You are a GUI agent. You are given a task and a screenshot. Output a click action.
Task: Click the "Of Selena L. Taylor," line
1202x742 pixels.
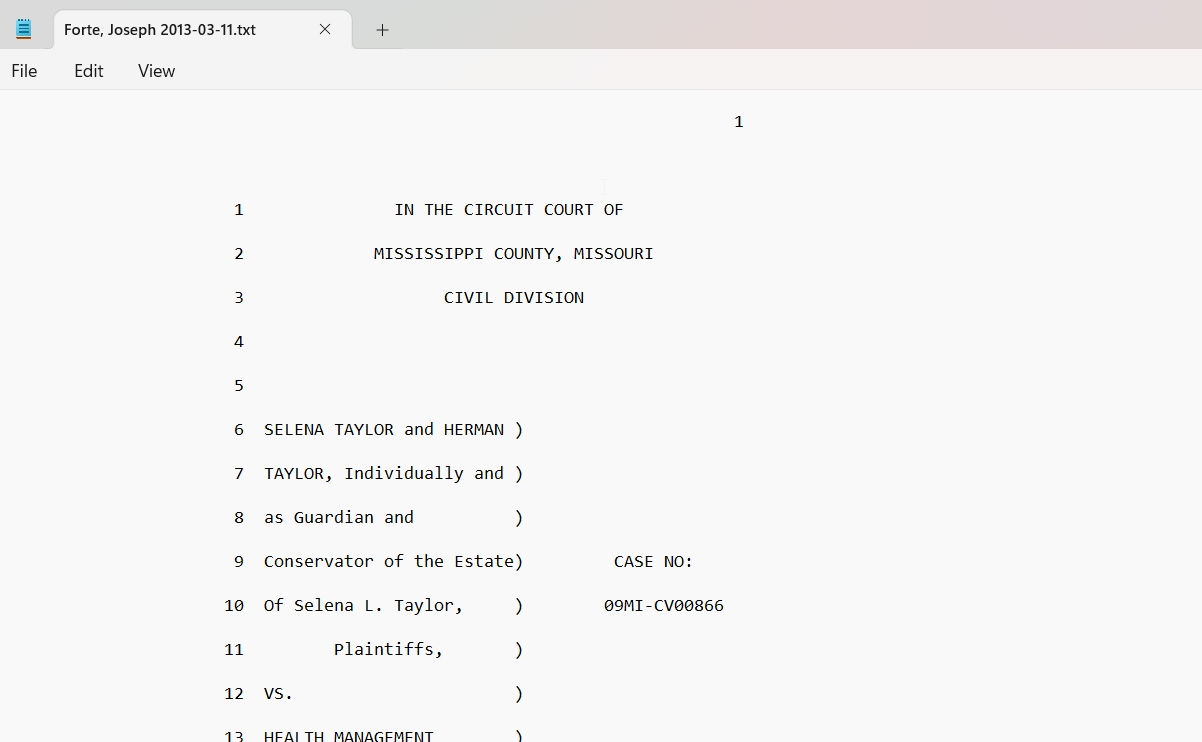363,606
